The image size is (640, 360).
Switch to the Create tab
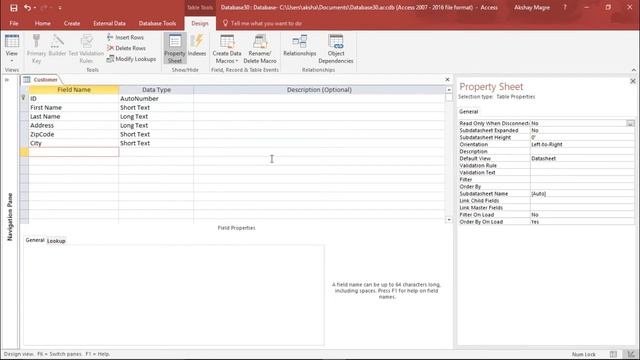(72, 23)
